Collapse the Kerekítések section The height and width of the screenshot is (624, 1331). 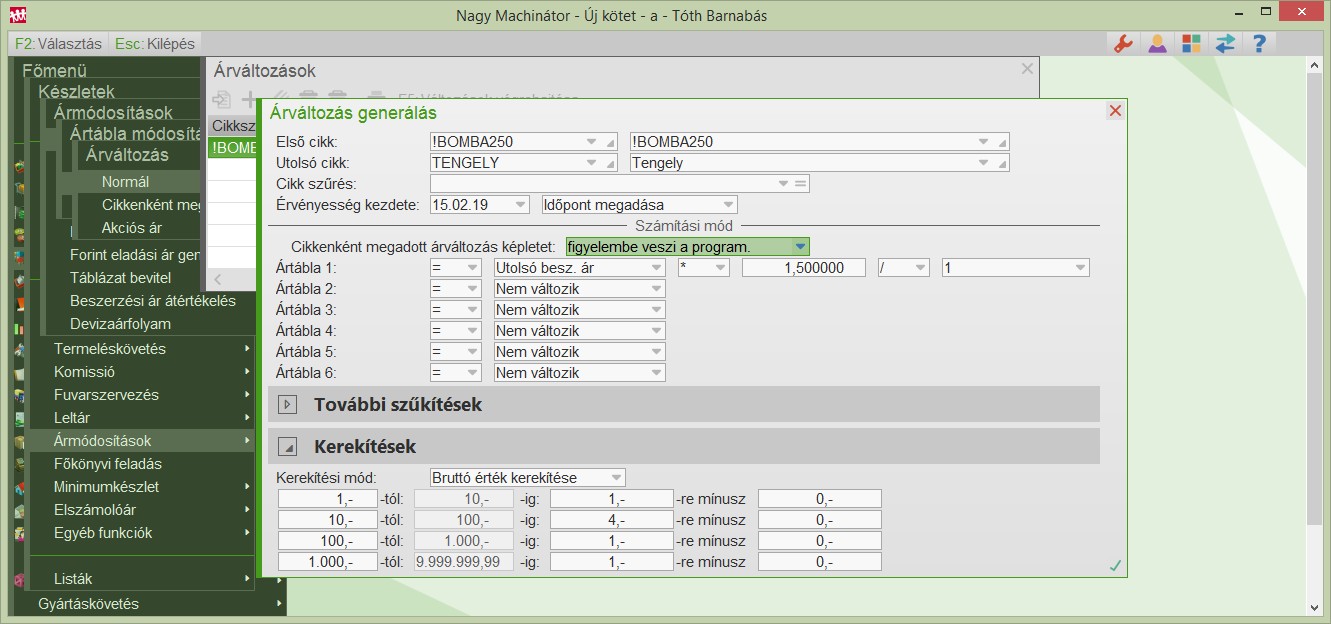click(x=287, y=447)
